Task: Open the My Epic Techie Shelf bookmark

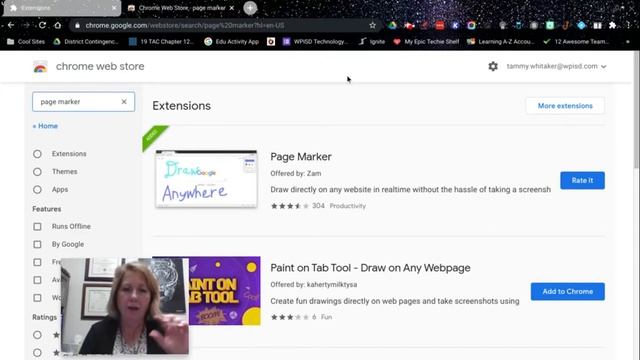Action: pos(426,42)
